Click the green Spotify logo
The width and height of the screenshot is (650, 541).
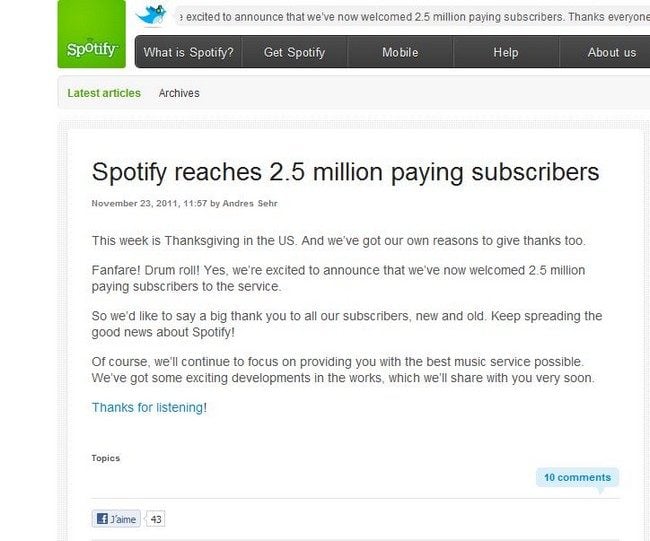pyautogui.click(x=91, y=35)
